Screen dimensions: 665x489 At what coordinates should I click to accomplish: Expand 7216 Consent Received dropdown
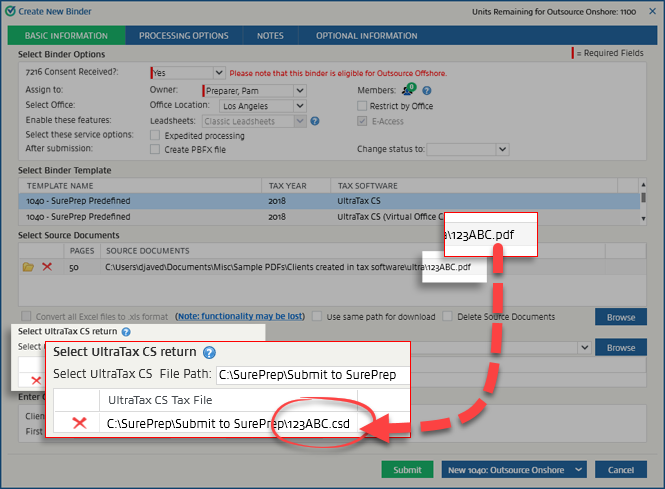[218, 73]
